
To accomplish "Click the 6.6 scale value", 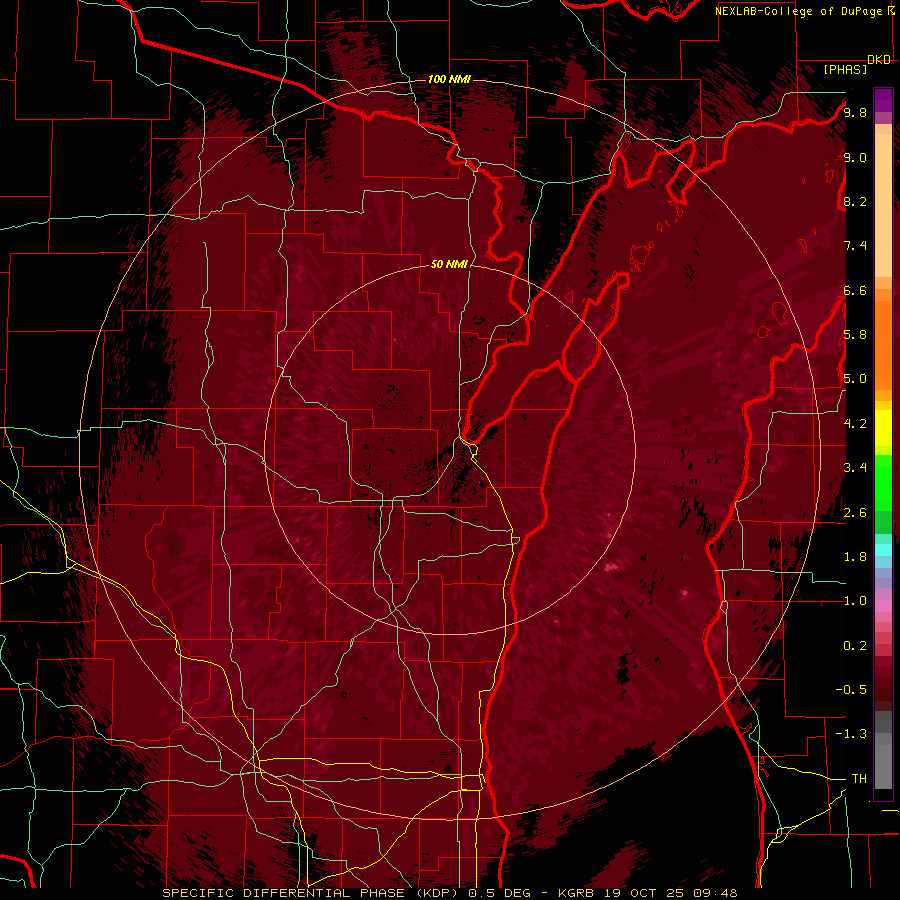I will 855,290.
